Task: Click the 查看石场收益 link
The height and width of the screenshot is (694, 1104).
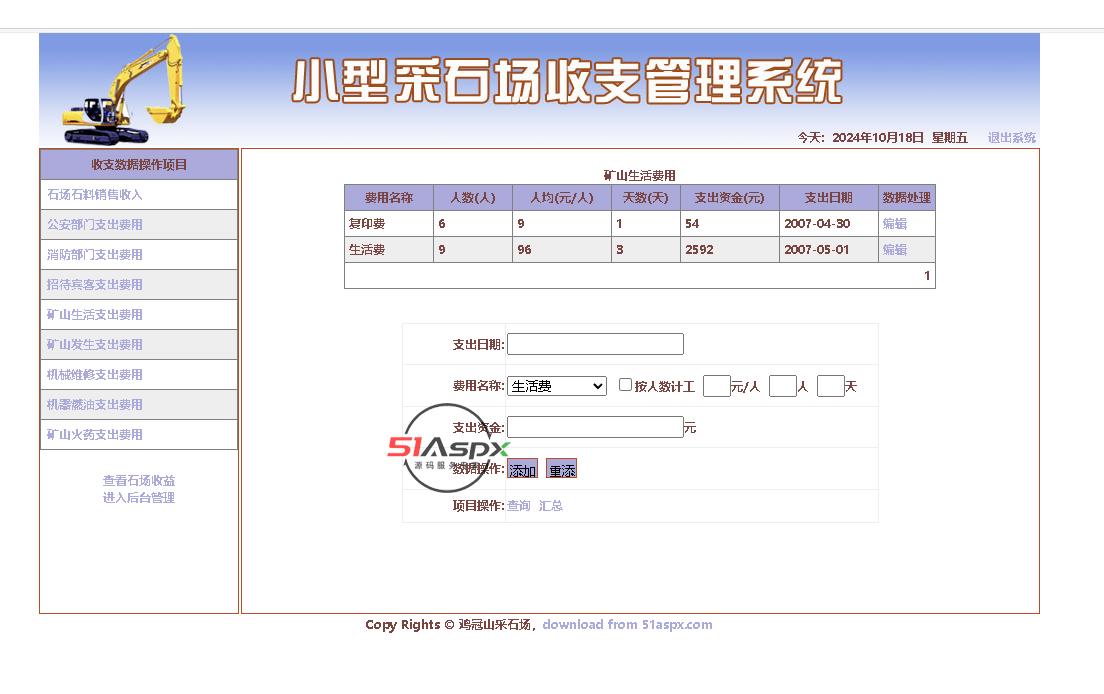Action: pos(139,481)
